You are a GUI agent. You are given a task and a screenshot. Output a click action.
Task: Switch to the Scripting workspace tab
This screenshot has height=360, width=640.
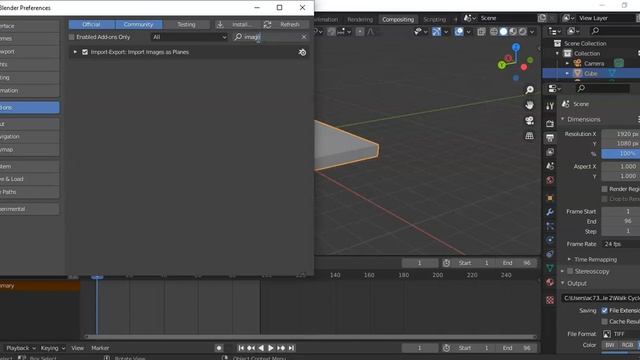[434, 19]
